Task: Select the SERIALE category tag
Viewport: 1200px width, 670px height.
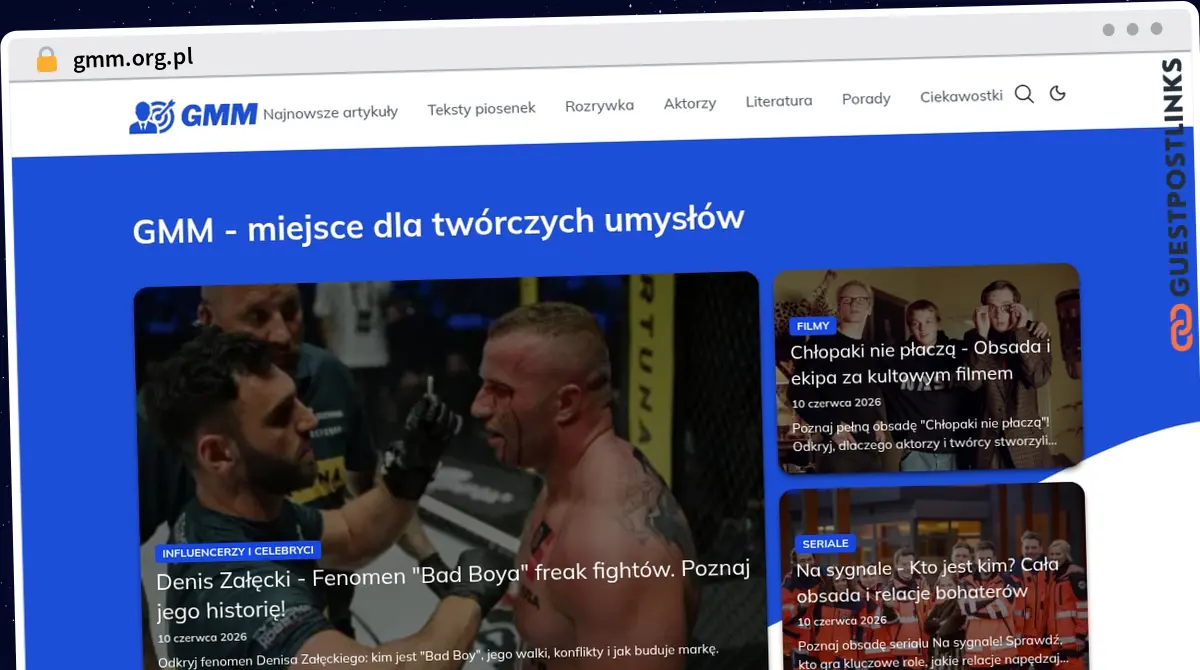Action: pos(826,543)
